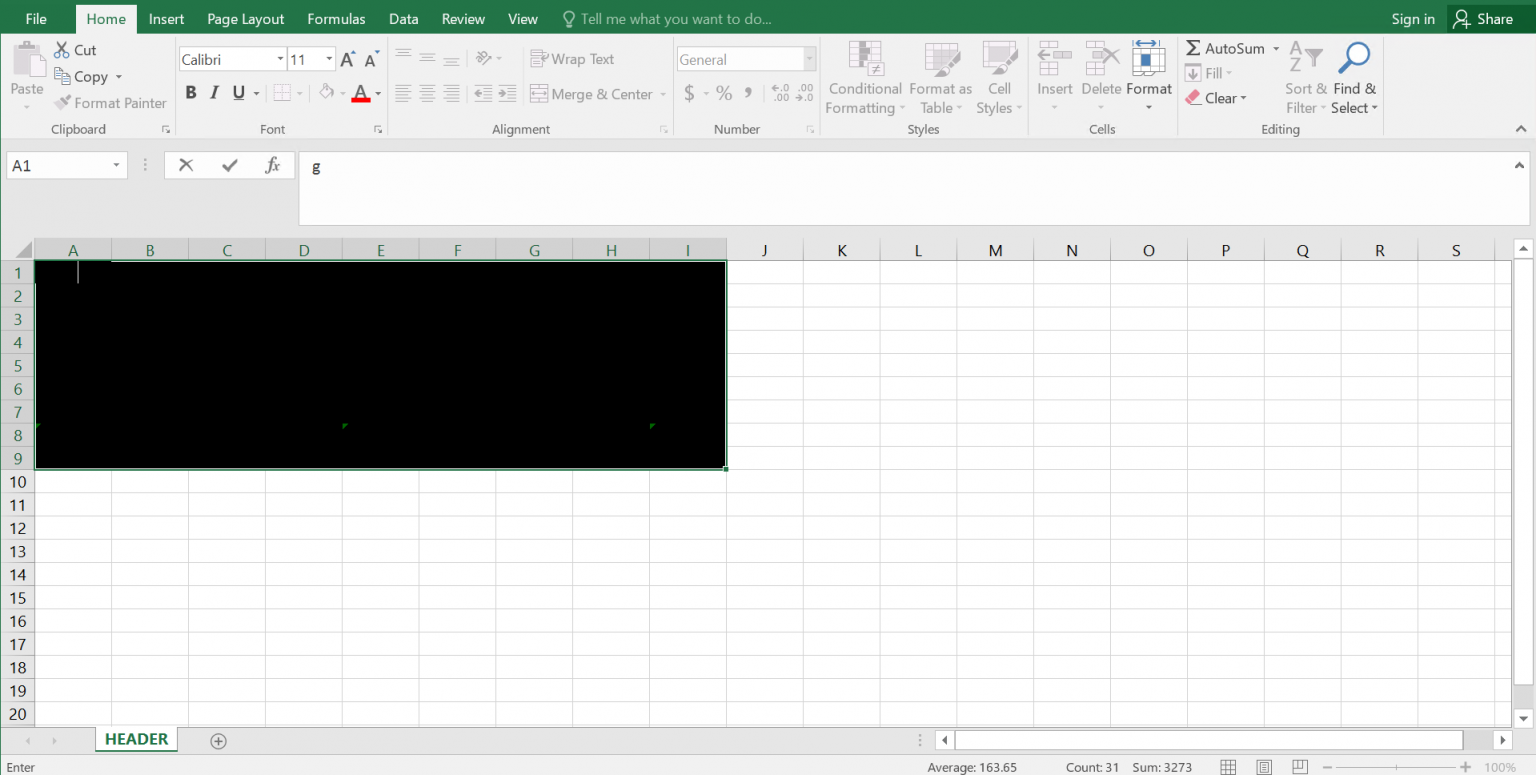Toggle bold formatting
This screenshot has height=775, width=1536.
(x=191, y=92)
